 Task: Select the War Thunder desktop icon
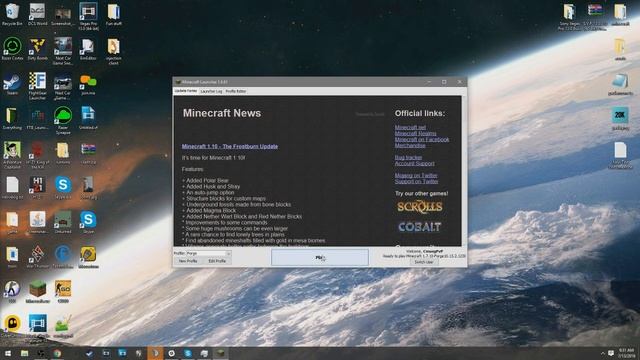pyautogui.click(x=38, y=257)
